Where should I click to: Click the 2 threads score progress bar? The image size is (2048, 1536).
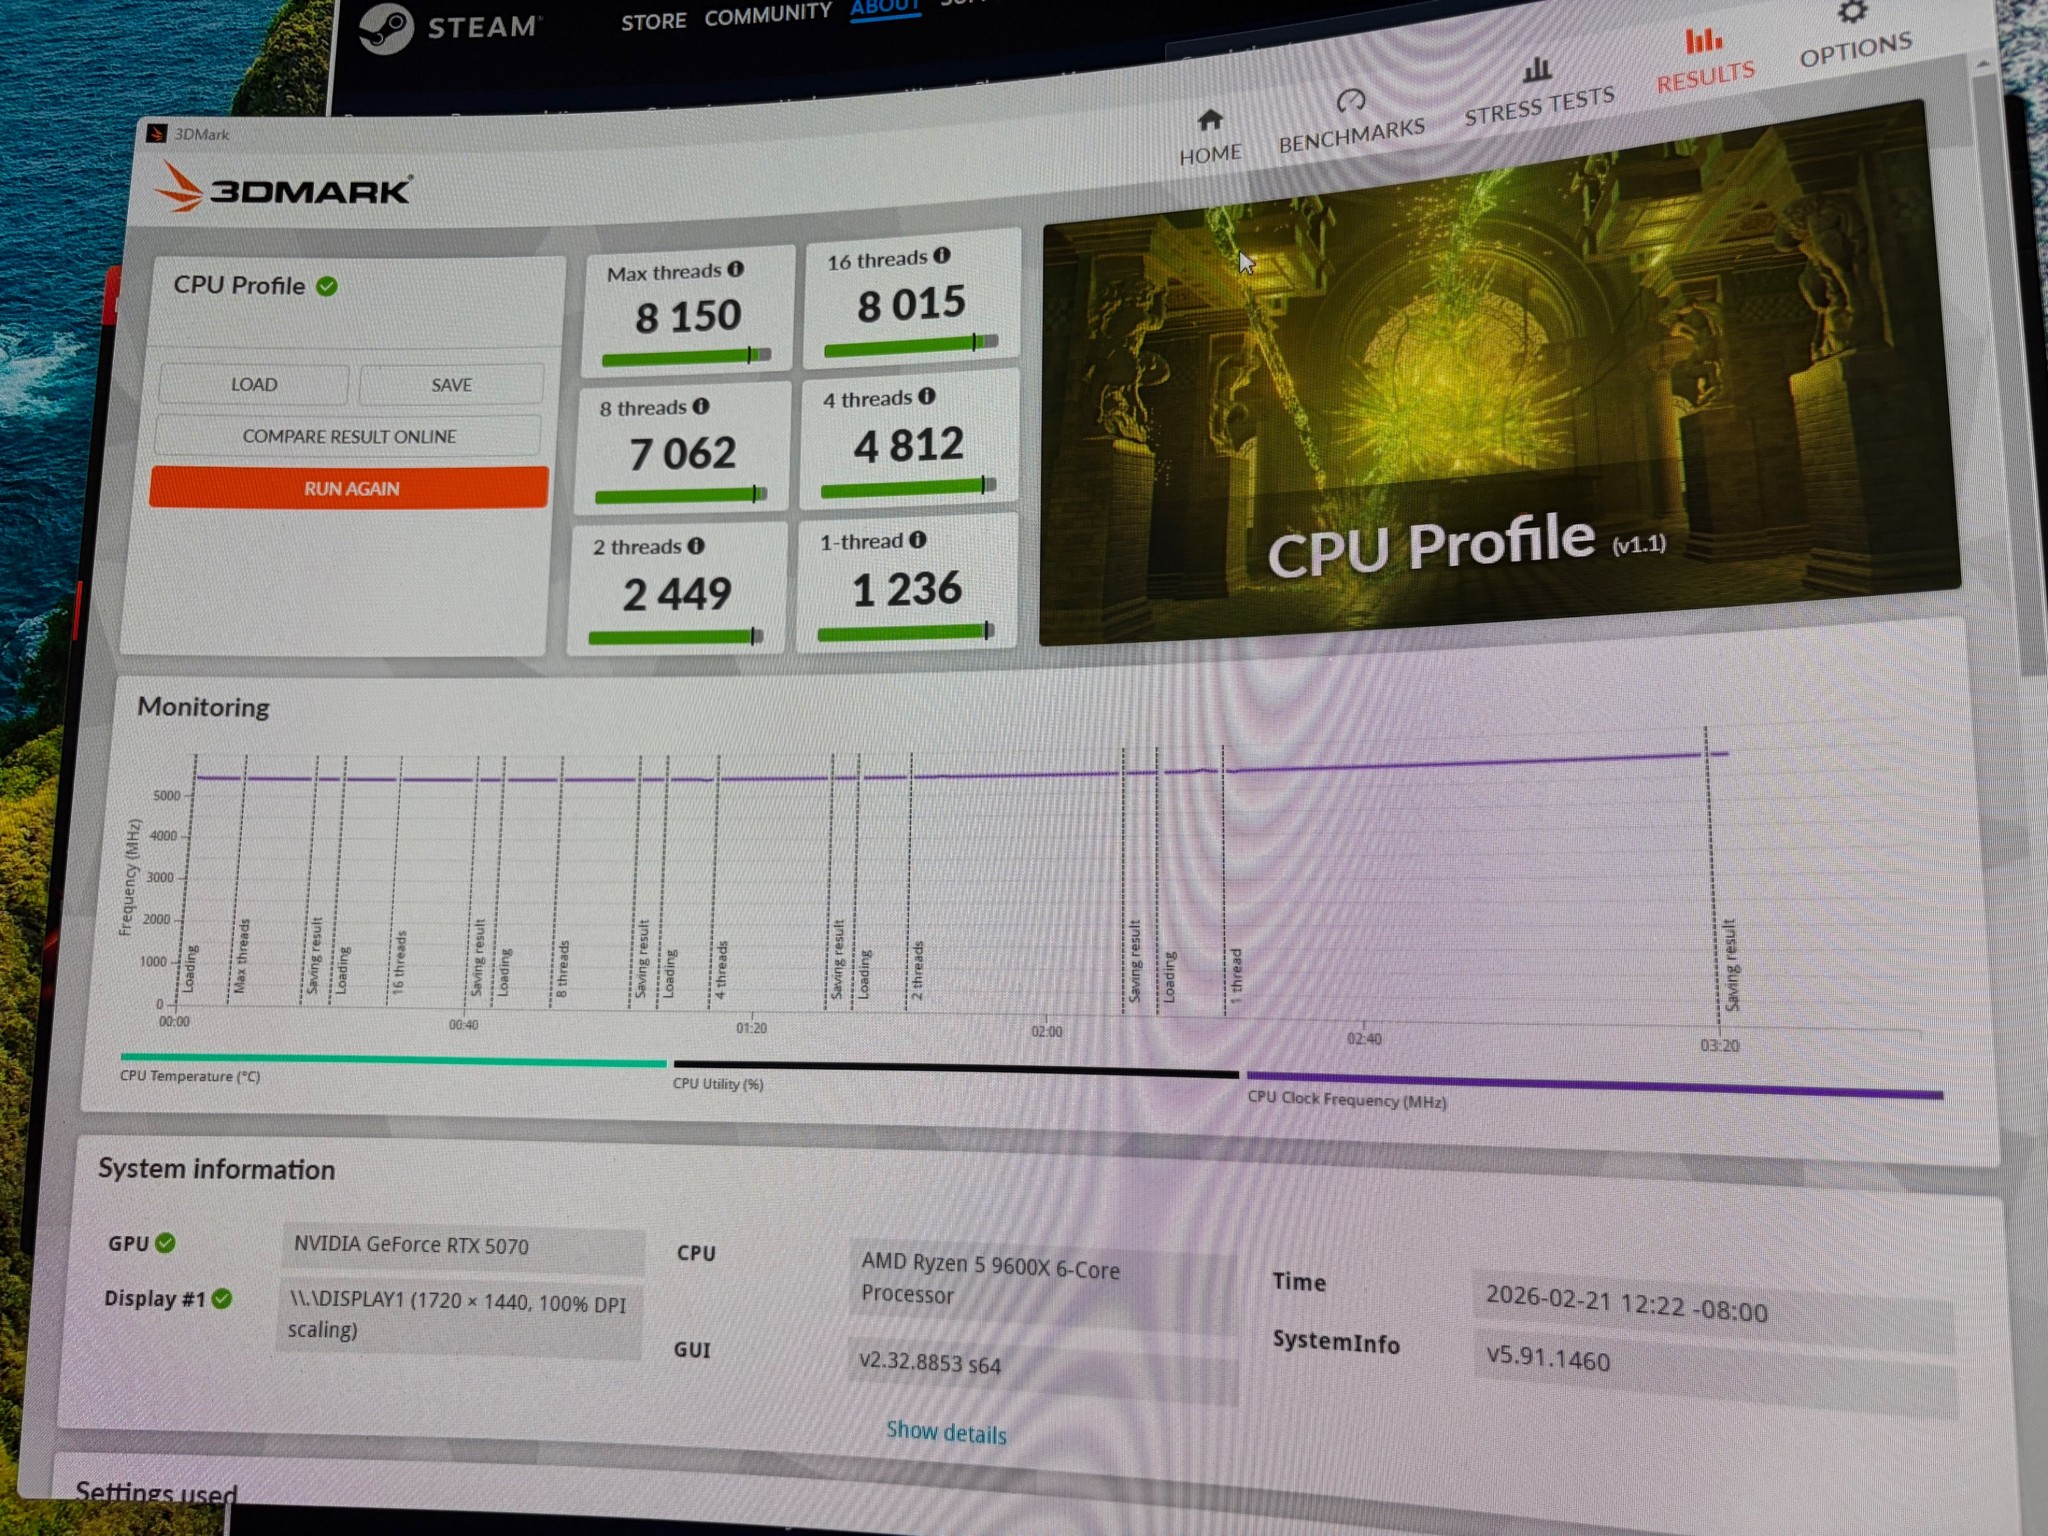(675, 637)
